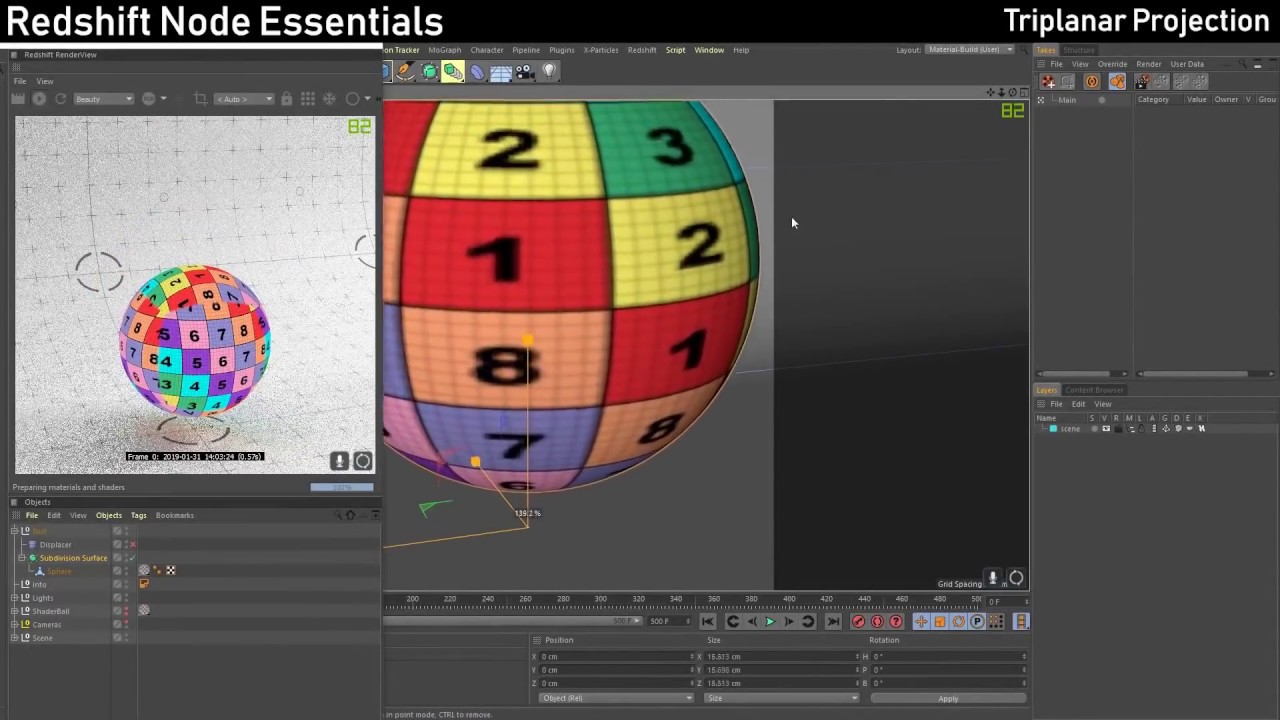Click the refresh render icon in RenderView
Viewport: 1280px width, 720px height.
tap(60, 99)
